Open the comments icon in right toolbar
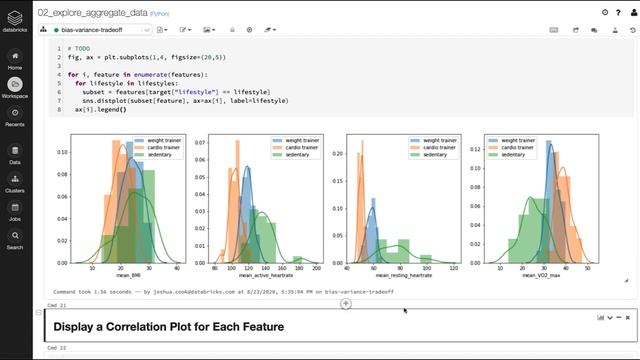 click(594, 30)
